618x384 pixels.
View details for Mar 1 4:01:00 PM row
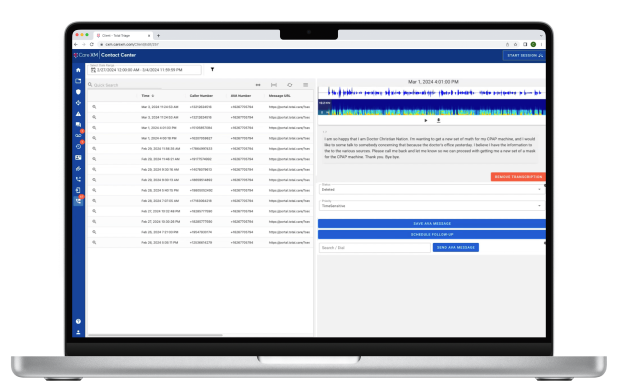tap(94, 128)
